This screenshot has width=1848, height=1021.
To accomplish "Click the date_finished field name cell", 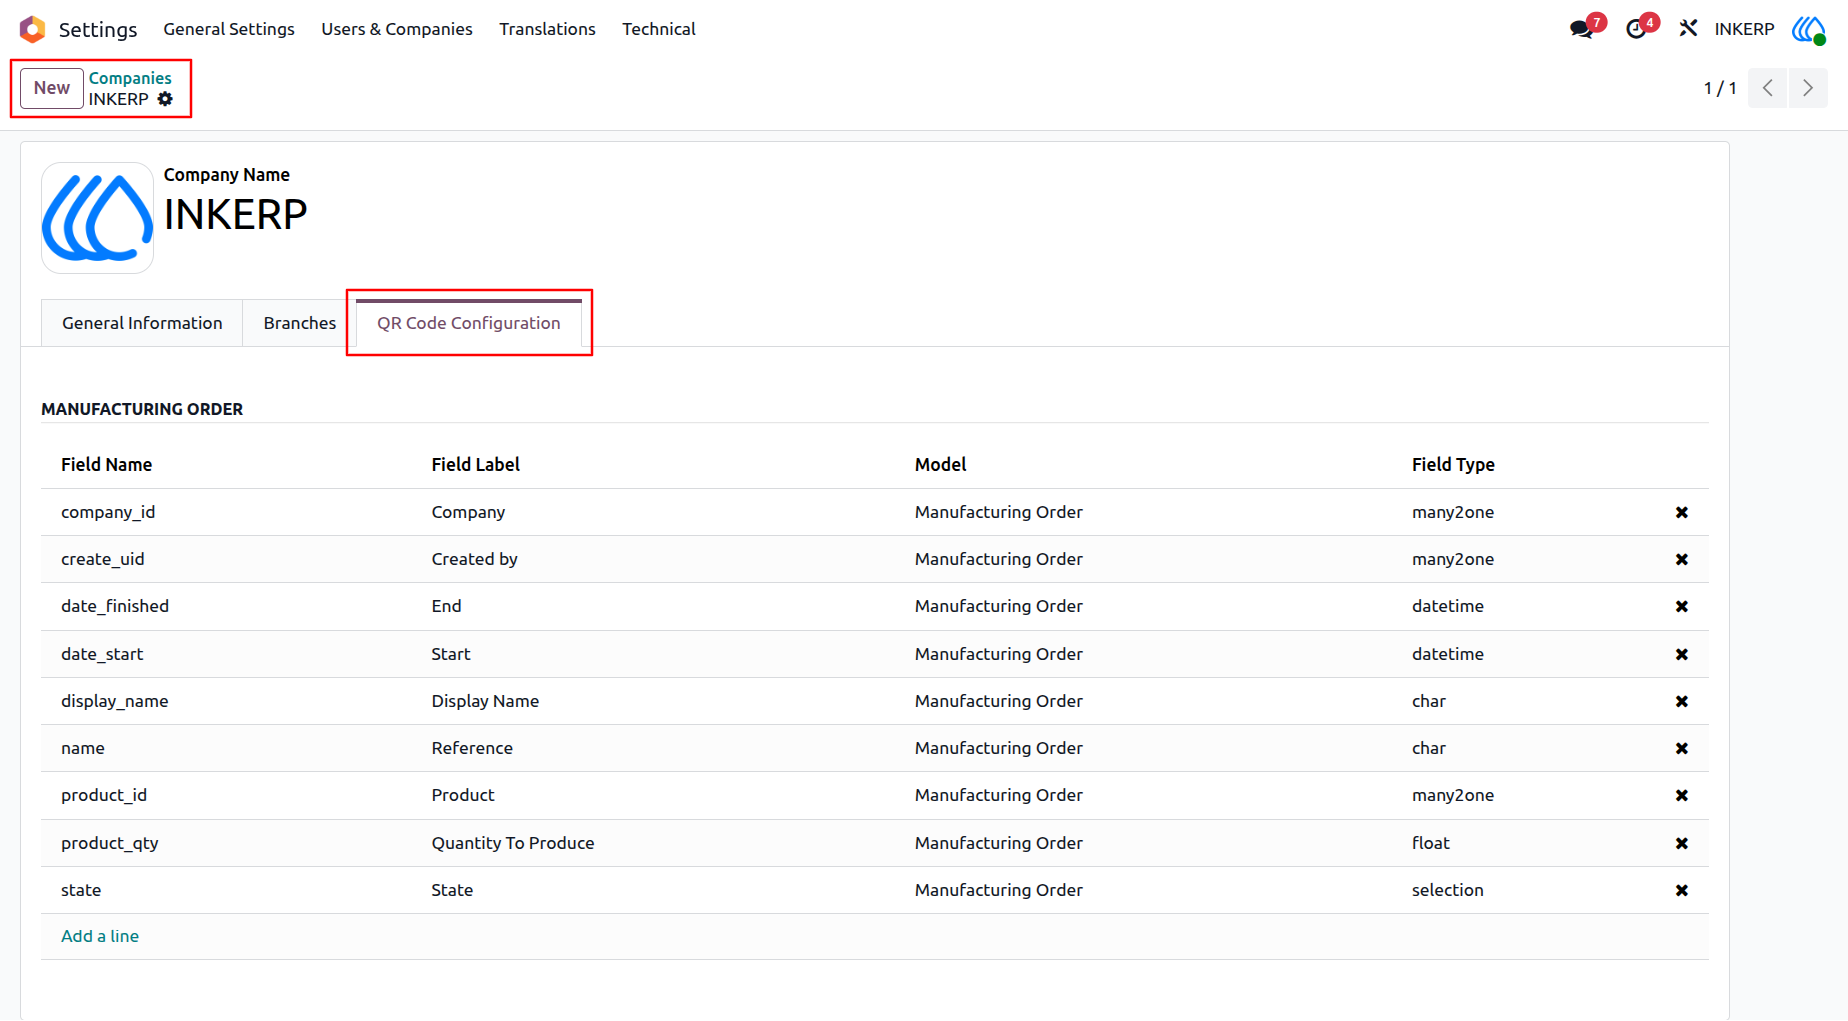I will [x=115, y=606].
